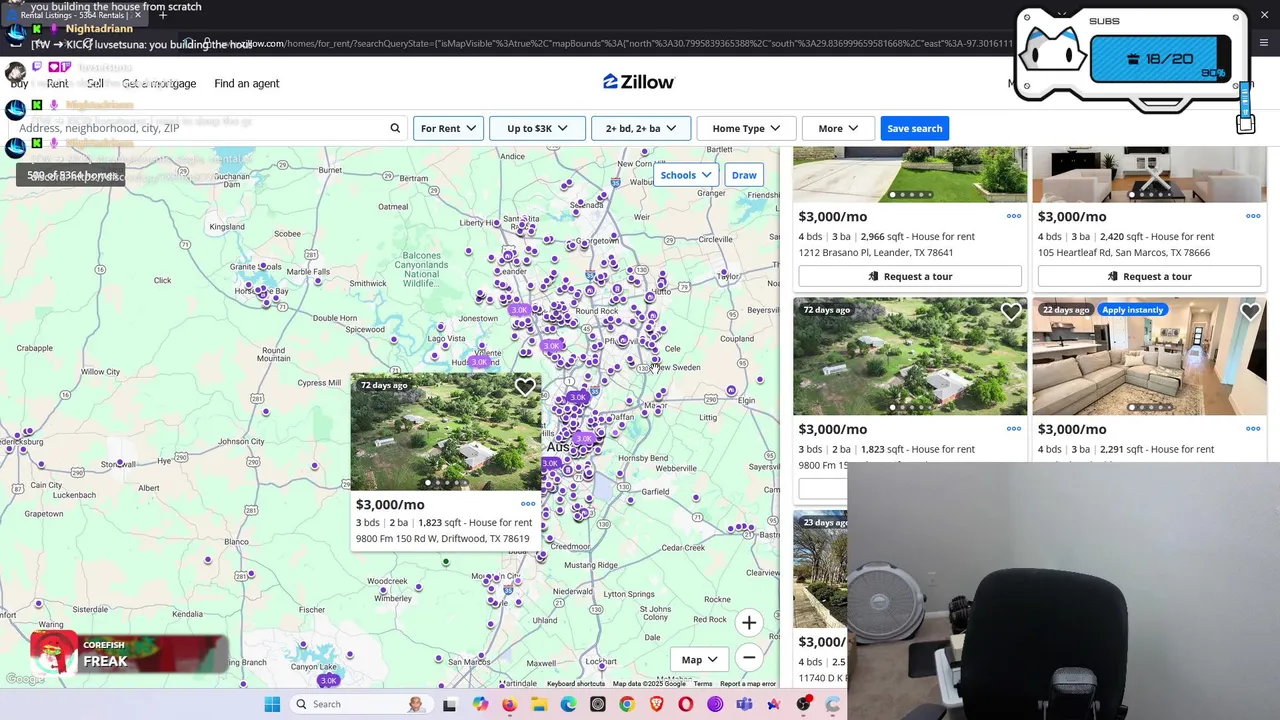Screen dimensions: 1280x720
Task: Open File Explorer from taskbar
Action: coord(539,704)
